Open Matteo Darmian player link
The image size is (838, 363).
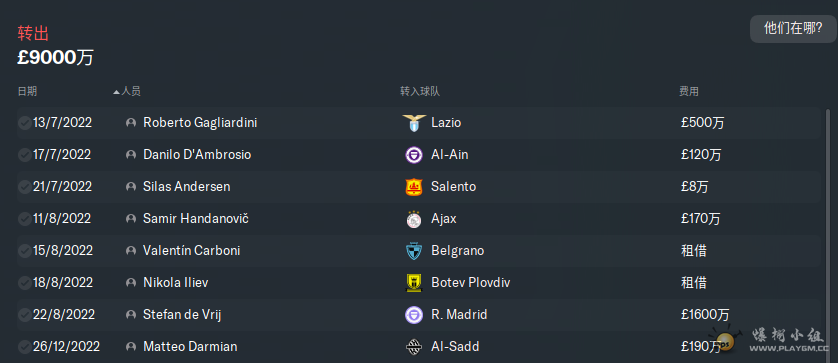[190, 347]
